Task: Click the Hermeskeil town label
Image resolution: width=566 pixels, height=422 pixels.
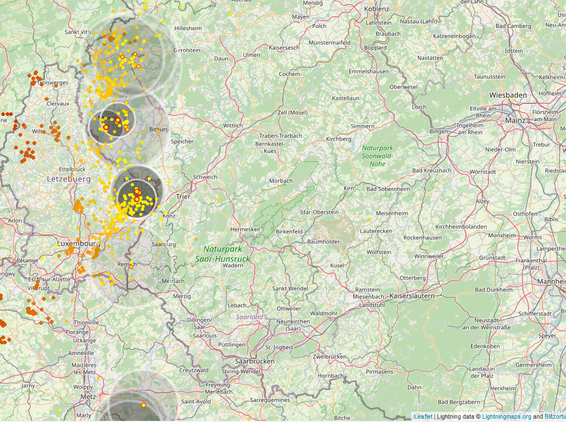Action: 245,229
